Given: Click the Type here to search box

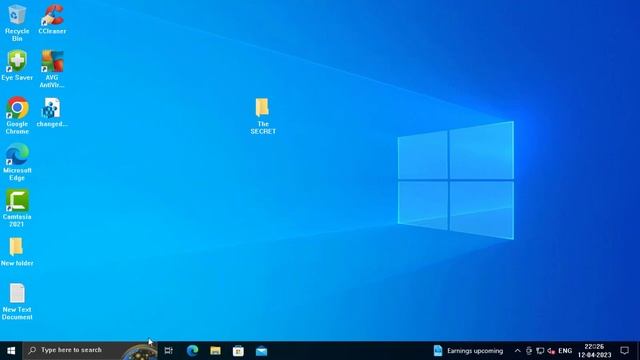Looking at the screenshot, I should 90,351.
